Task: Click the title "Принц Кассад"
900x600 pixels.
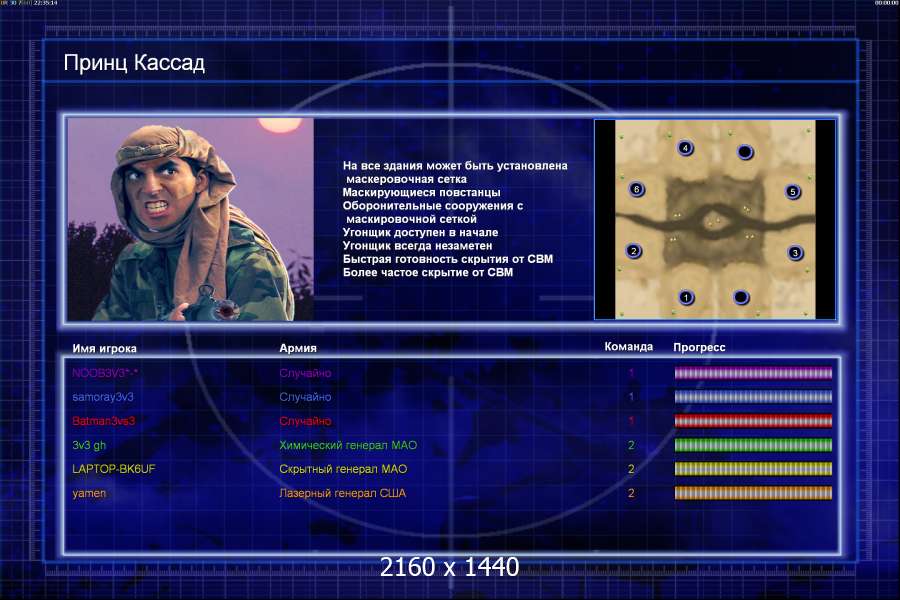Action: tap(134, 63)
